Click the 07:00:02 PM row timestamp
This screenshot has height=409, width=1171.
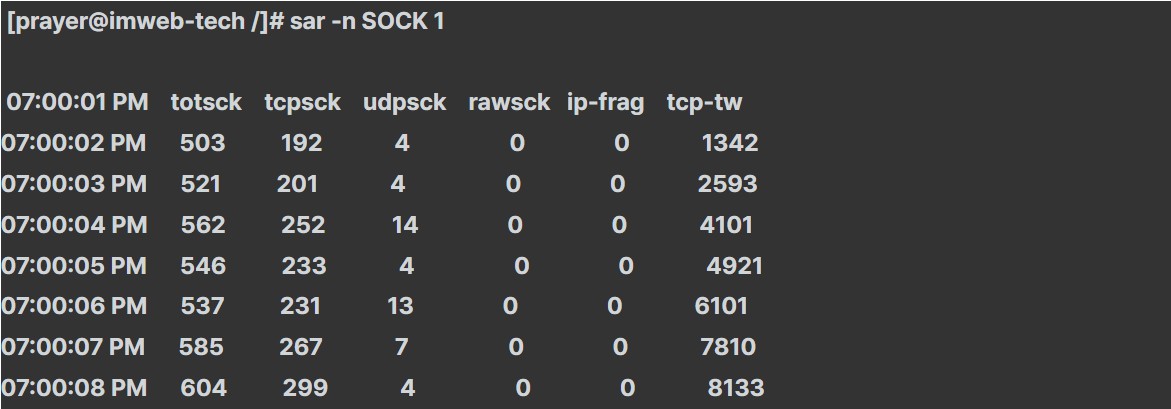click(74, 143)
